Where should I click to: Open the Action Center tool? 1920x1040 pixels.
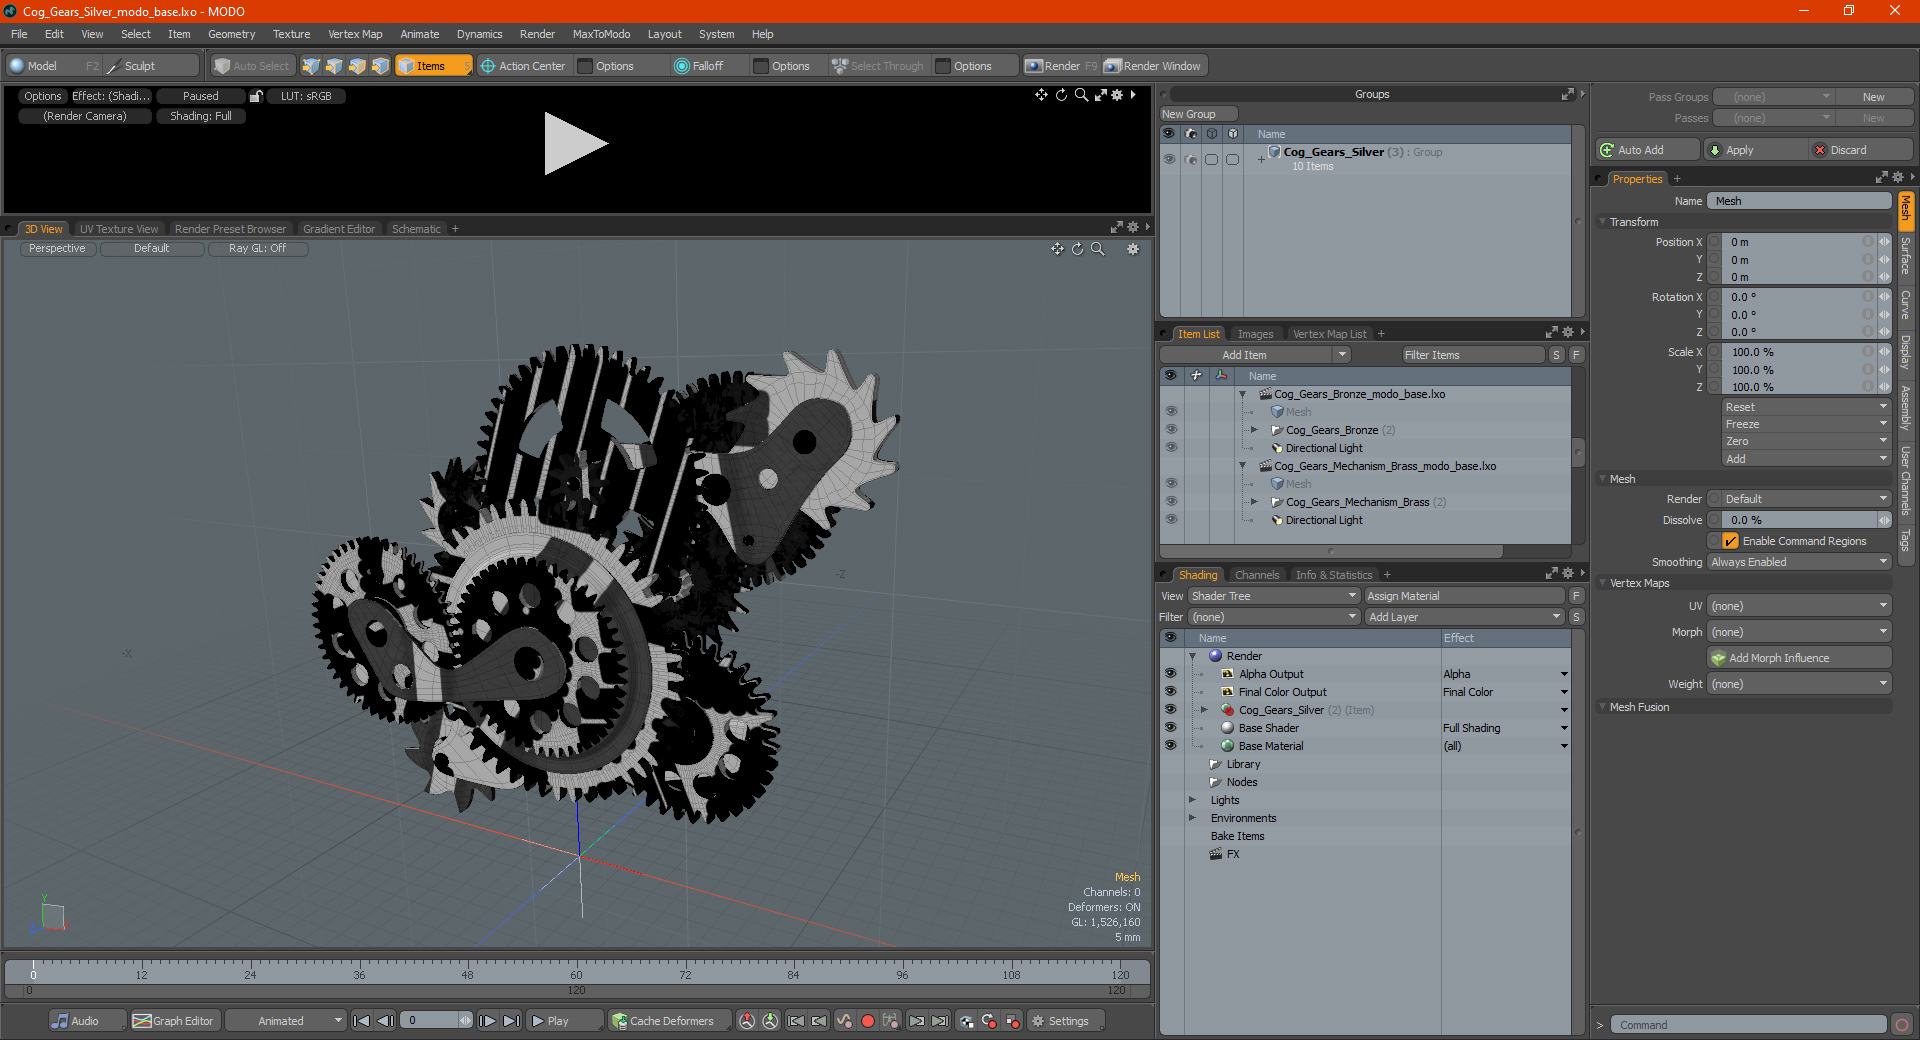(x=523, y=66)
